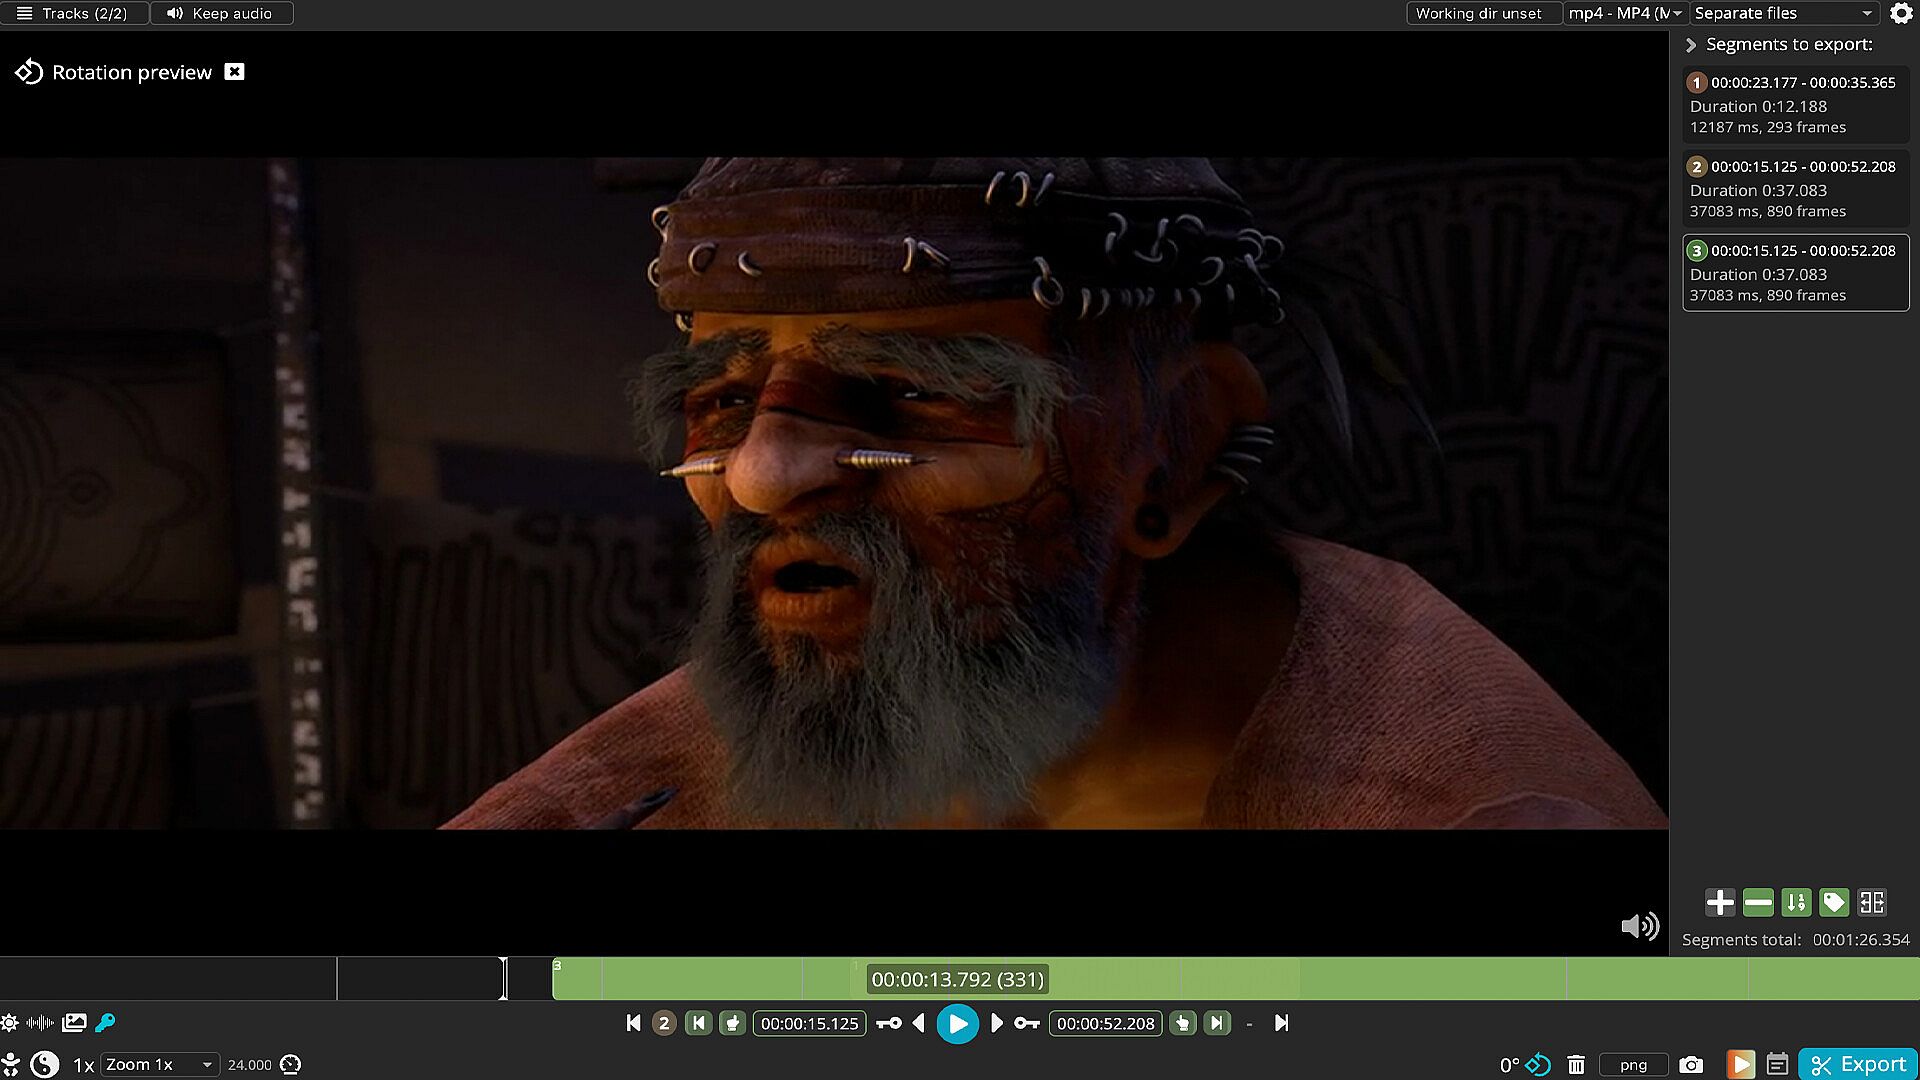Click Working dir unset button
This screenshot has height=1080, width=1920.
(1478, 13)
